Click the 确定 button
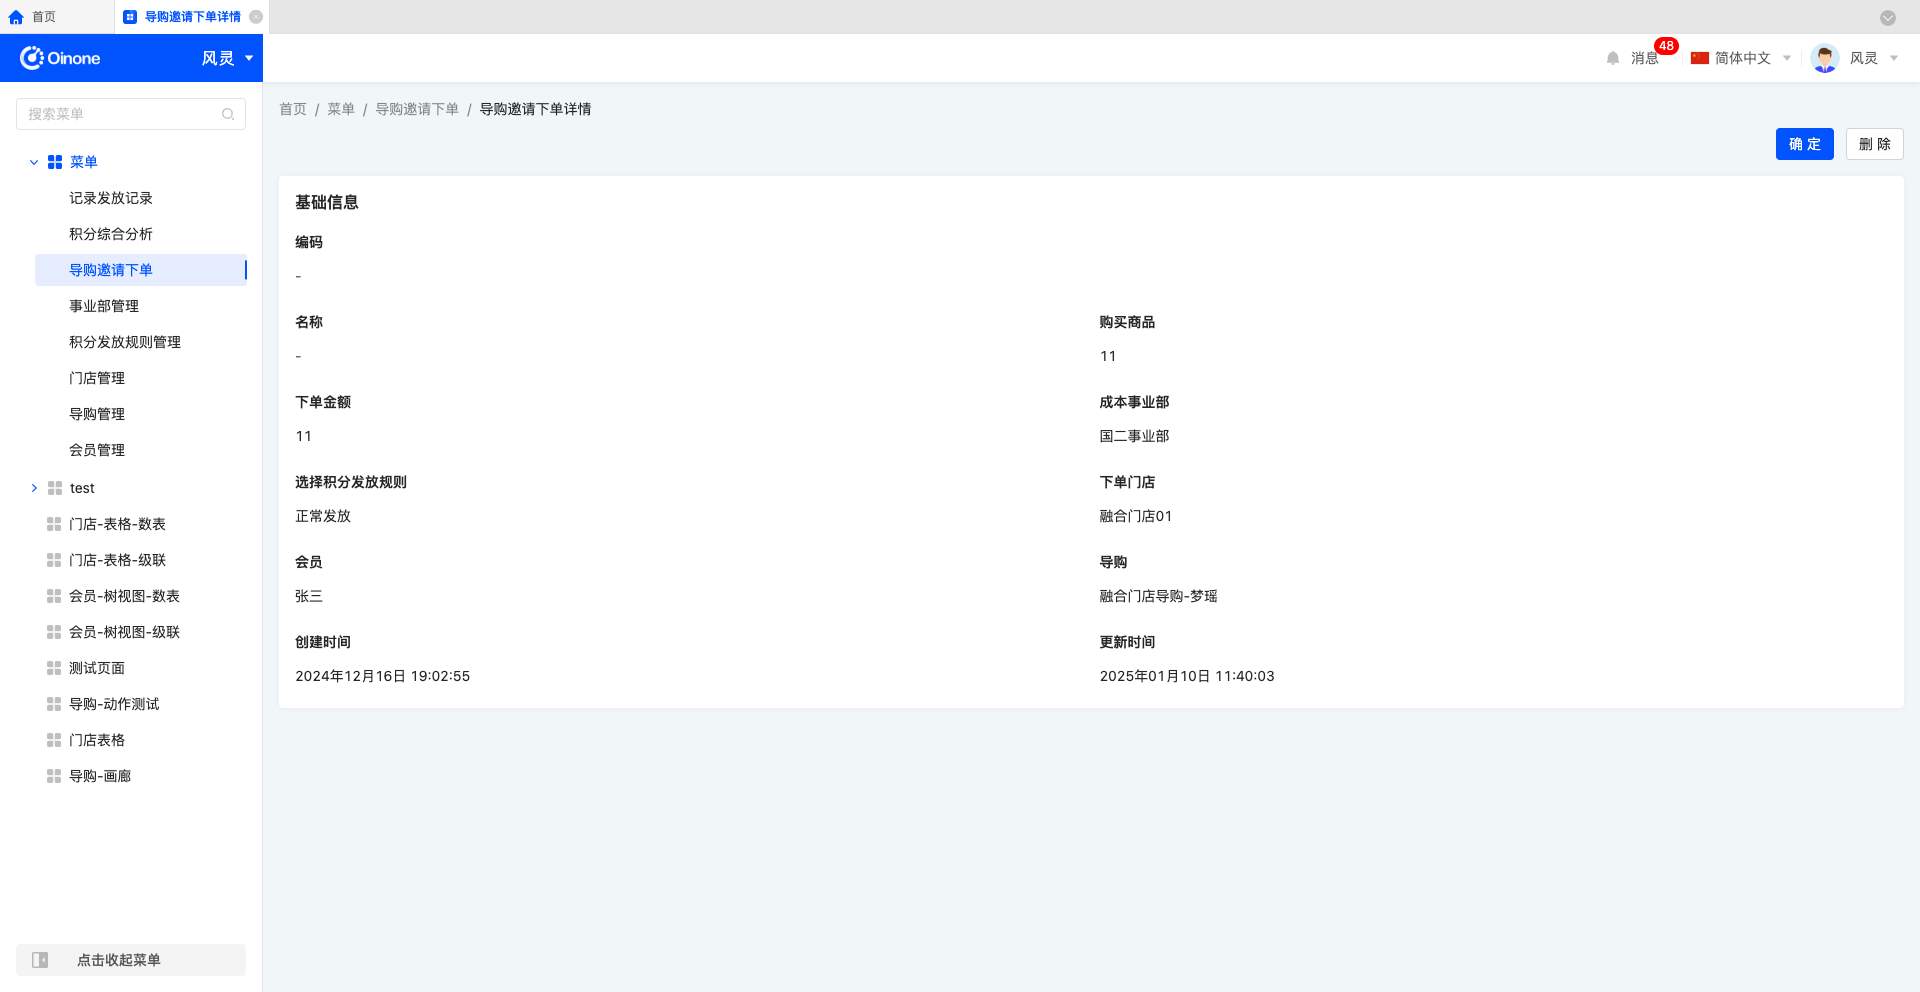Viewport: 1920px width, 992px height. point(1804,144)
